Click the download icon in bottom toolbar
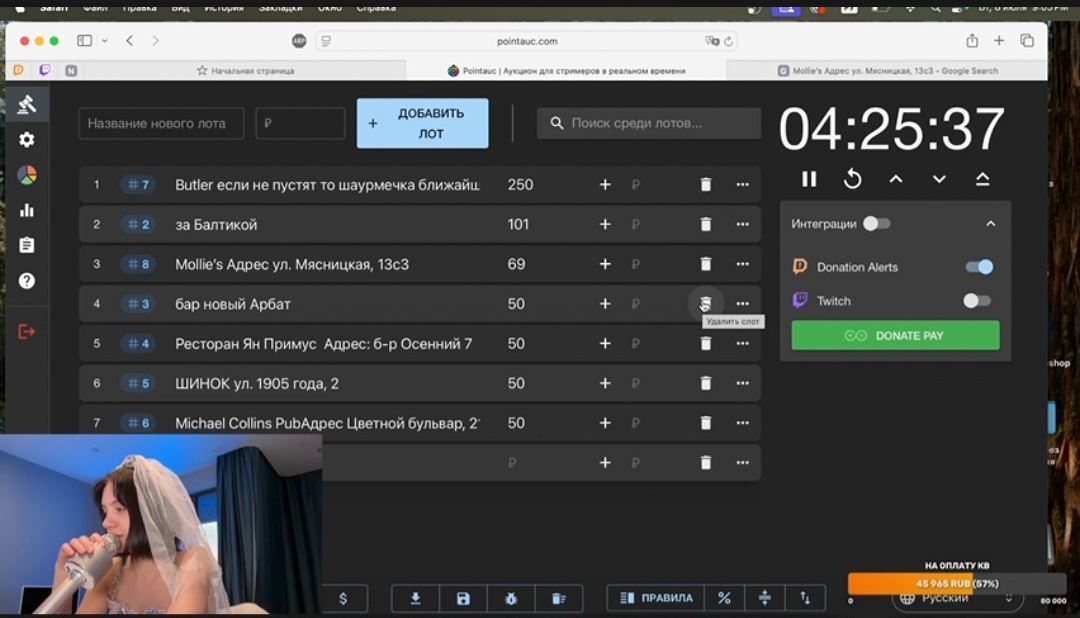 (415, 598)
